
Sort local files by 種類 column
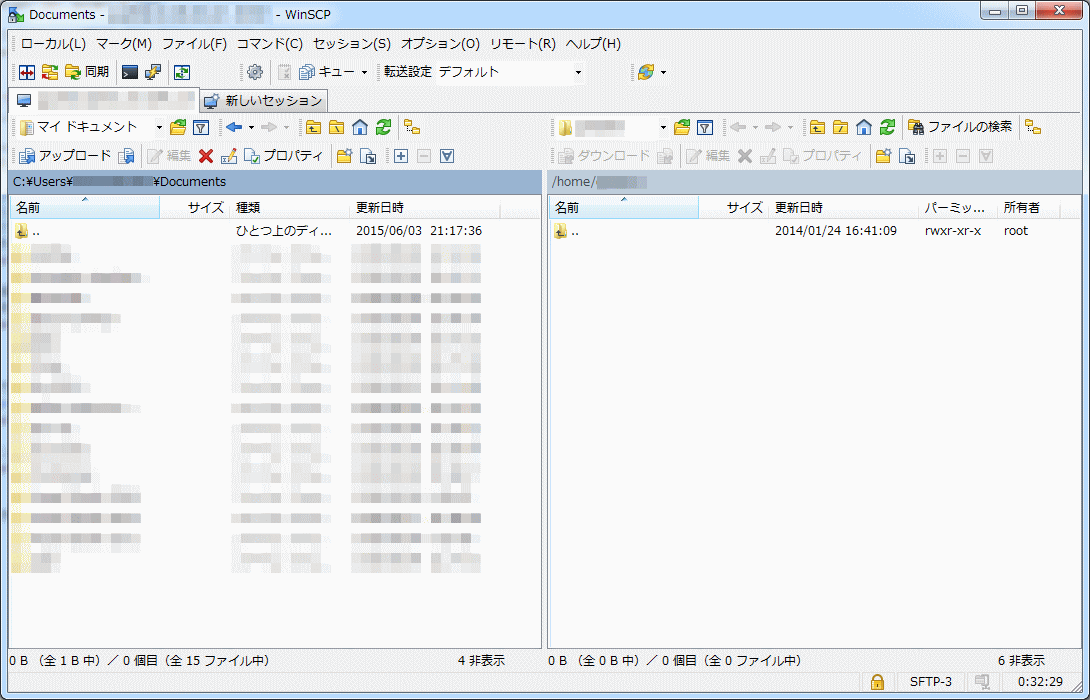[290, 208]
